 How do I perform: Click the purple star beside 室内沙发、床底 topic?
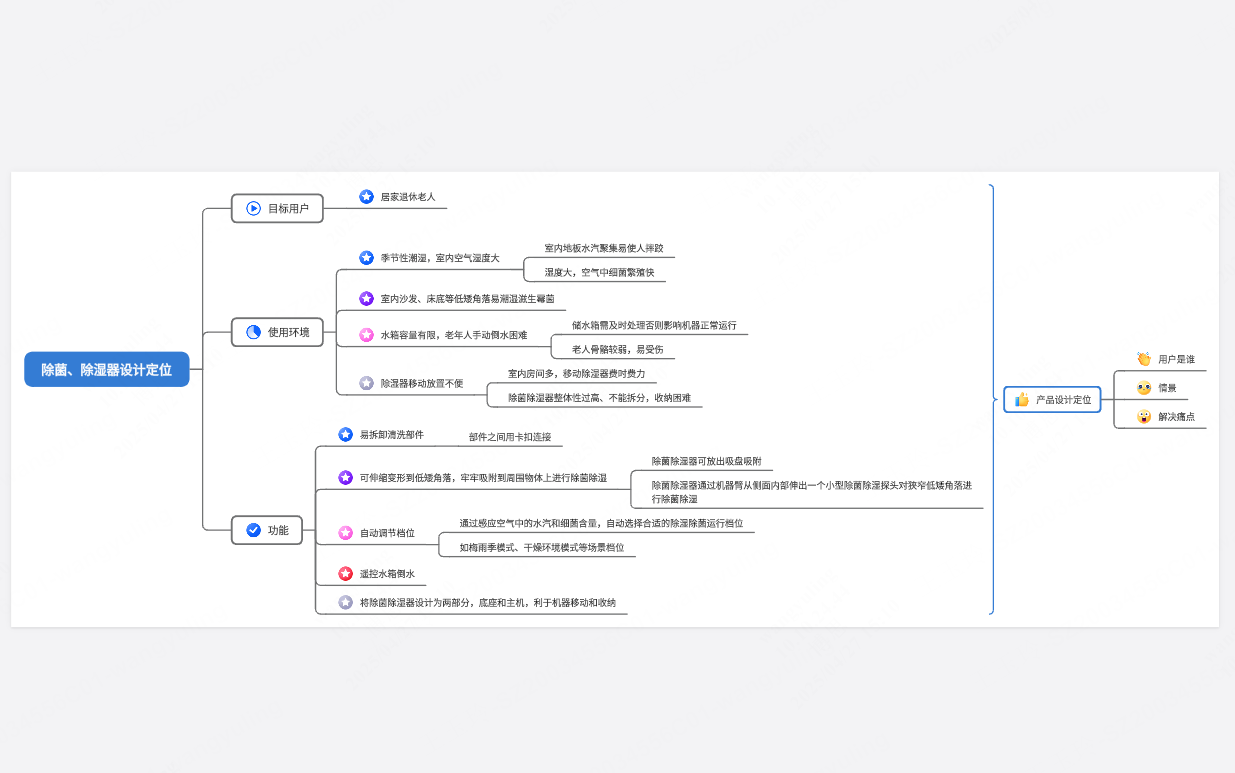coord(367,298)
